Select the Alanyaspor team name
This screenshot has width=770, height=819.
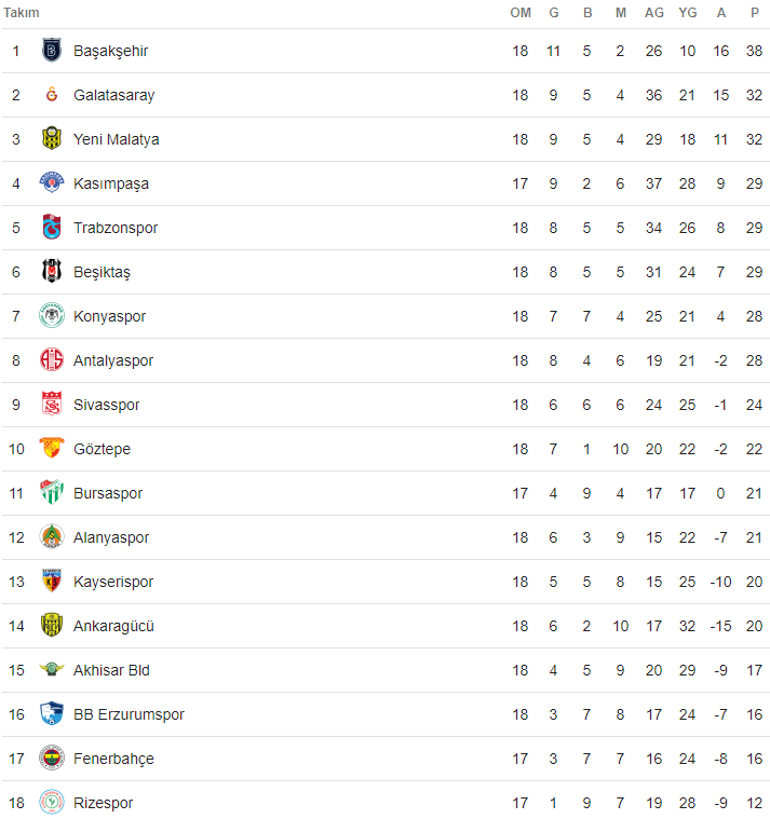click(x=111, y=538)
